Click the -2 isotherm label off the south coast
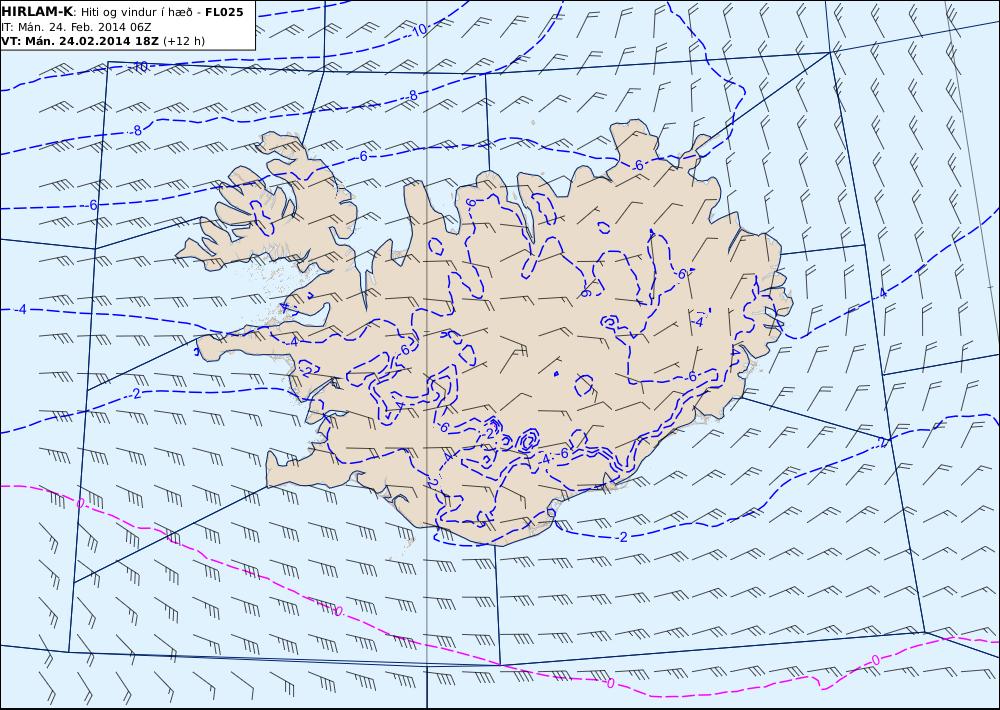 click(622, 537)
